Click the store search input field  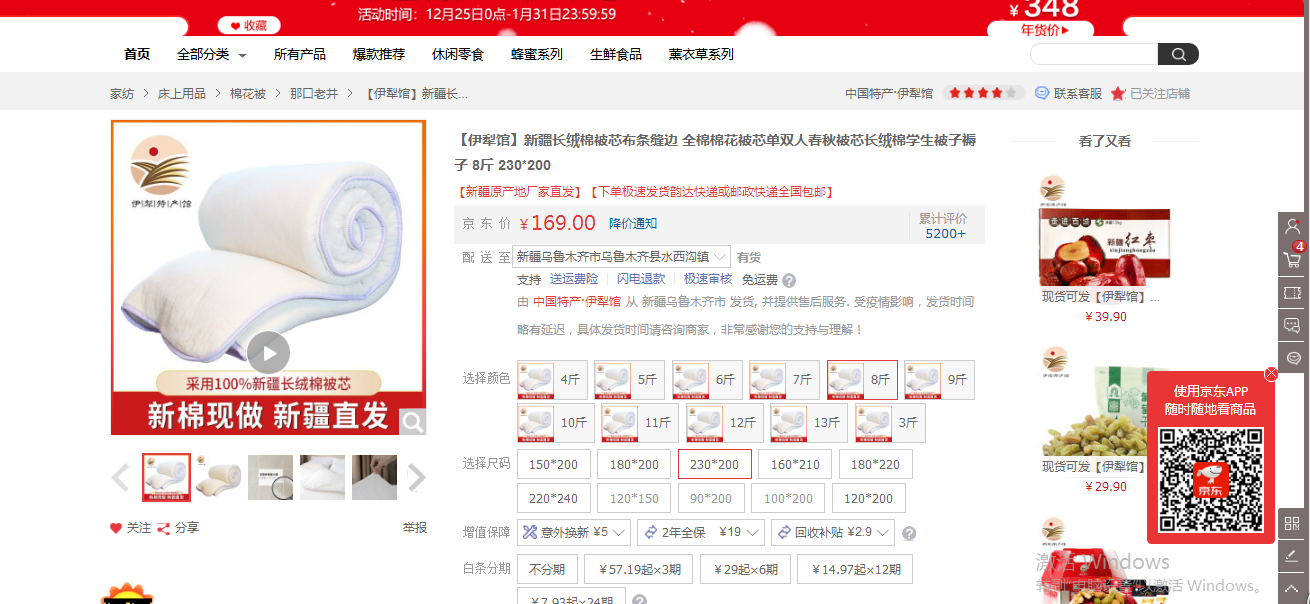coord(1093,55)
